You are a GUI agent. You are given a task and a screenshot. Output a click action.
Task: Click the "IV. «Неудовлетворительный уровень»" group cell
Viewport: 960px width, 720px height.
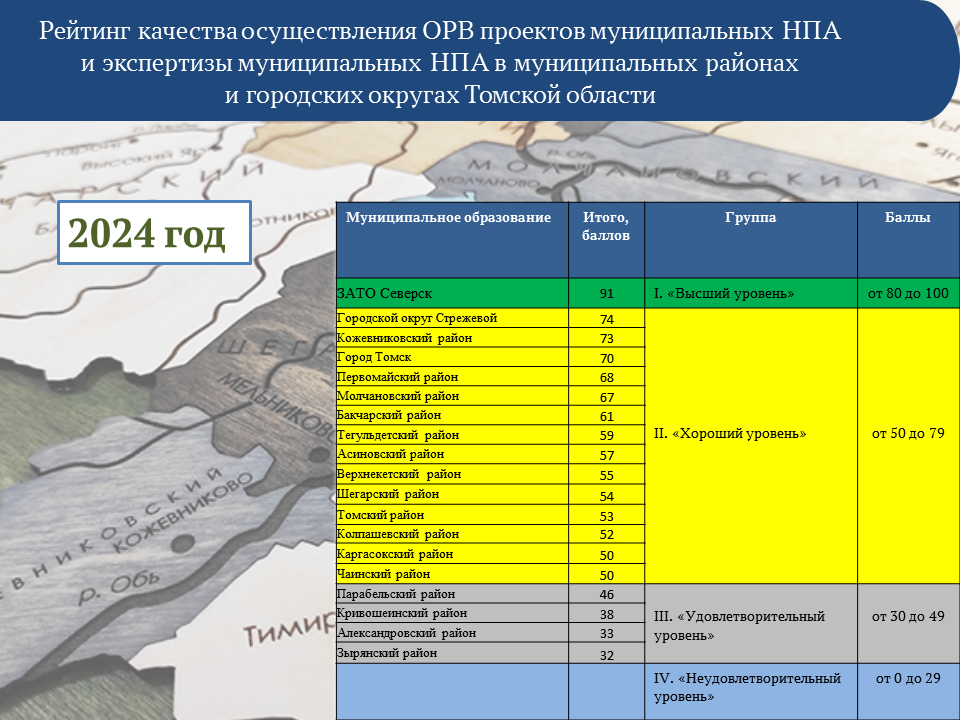(751, 691)
